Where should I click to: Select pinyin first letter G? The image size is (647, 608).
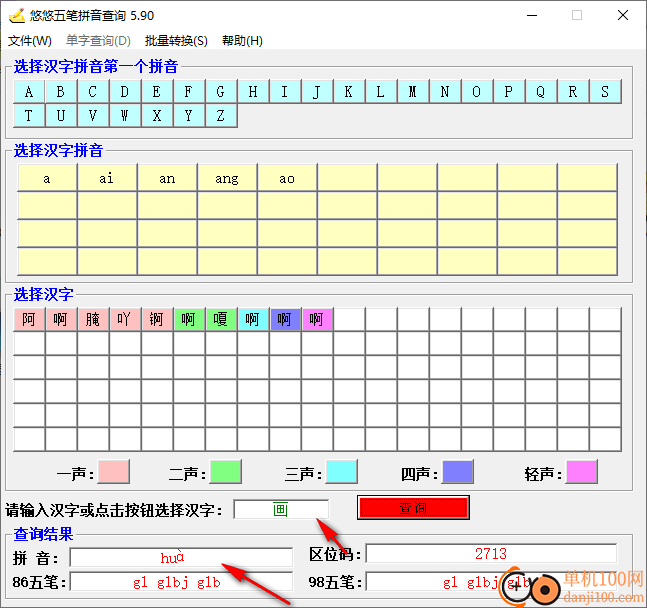click(221, 92)
